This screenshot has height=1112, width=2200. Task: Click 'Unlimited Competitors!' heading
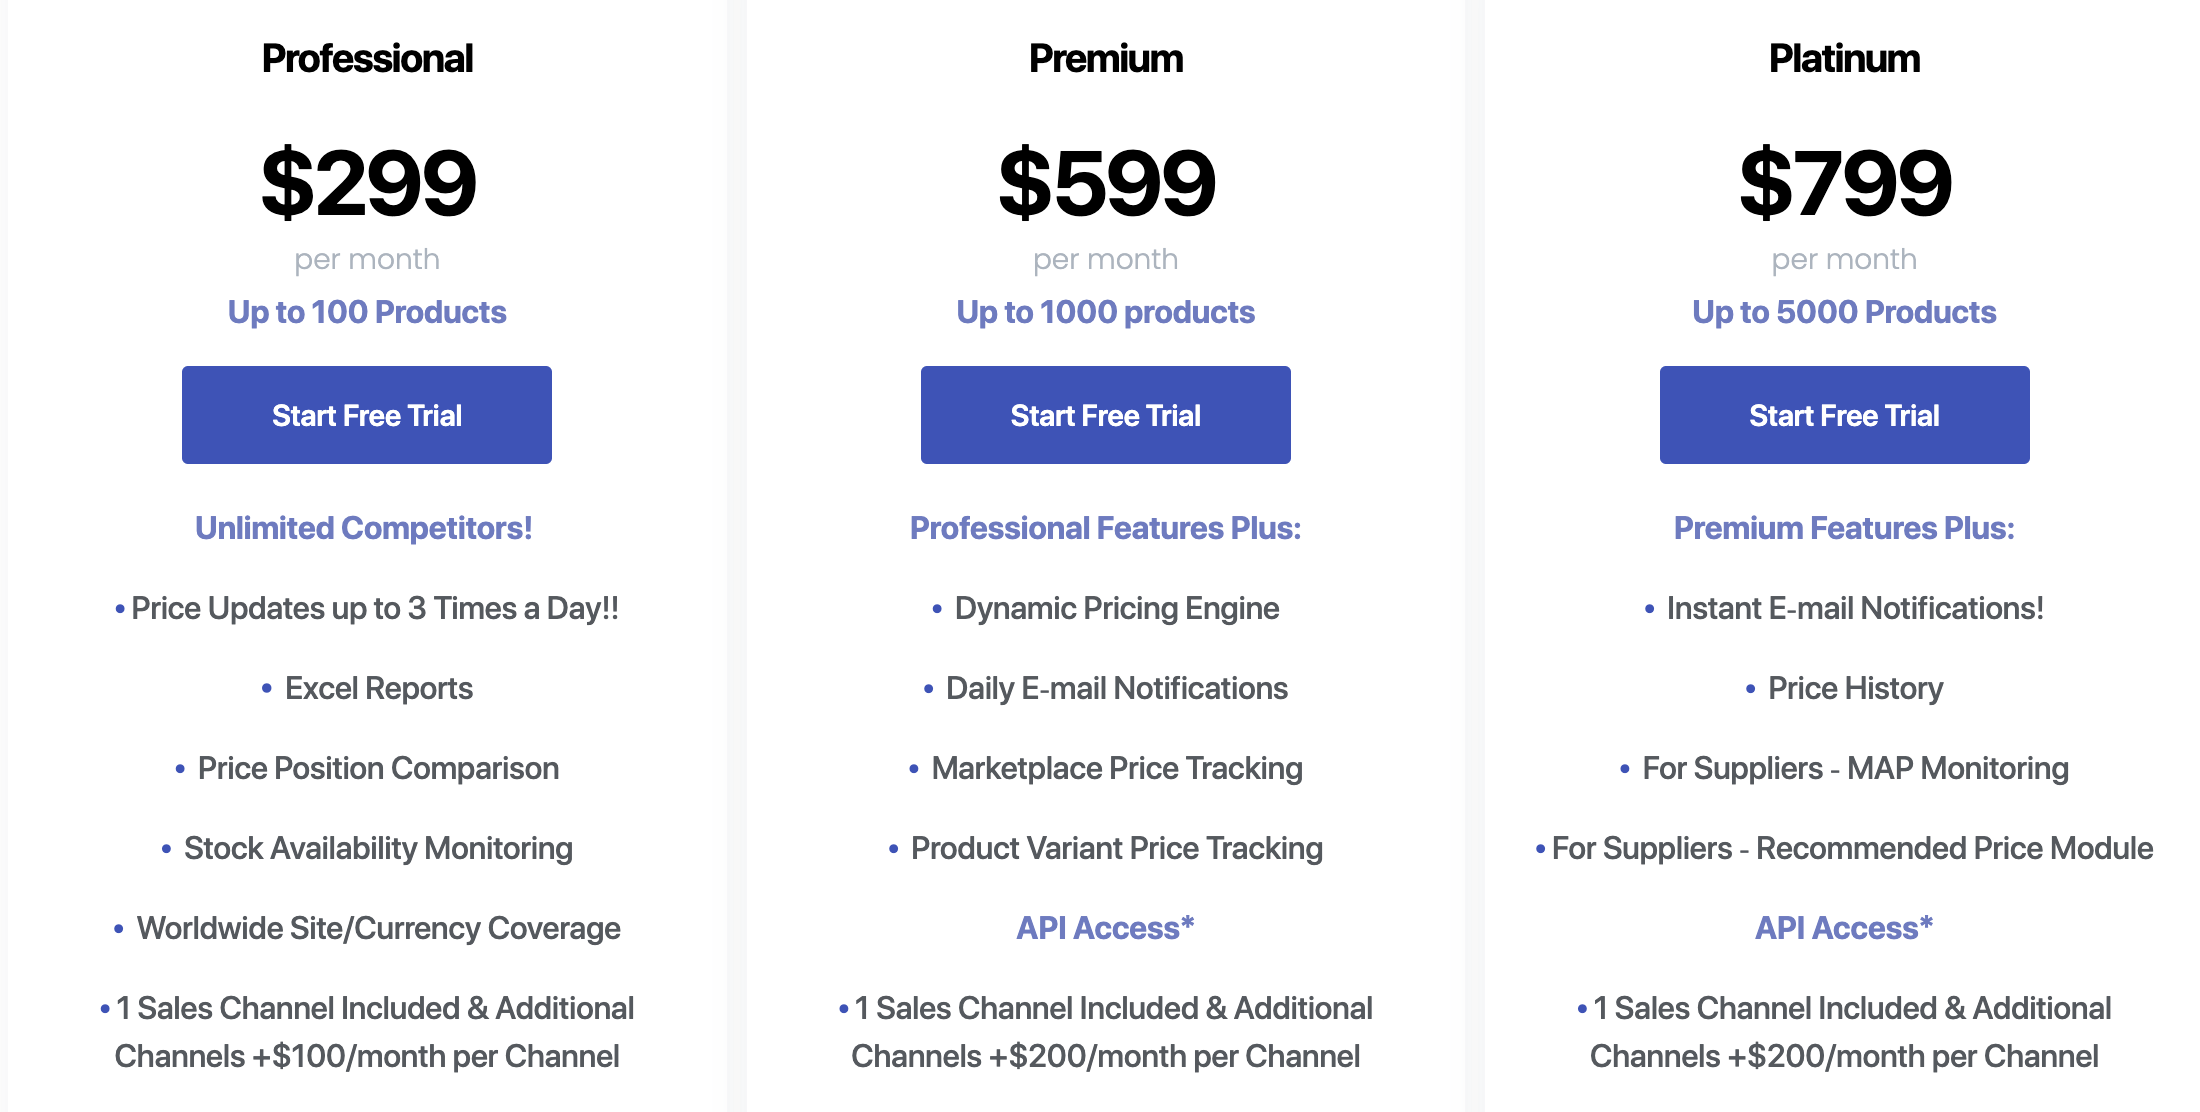point(364,528)
